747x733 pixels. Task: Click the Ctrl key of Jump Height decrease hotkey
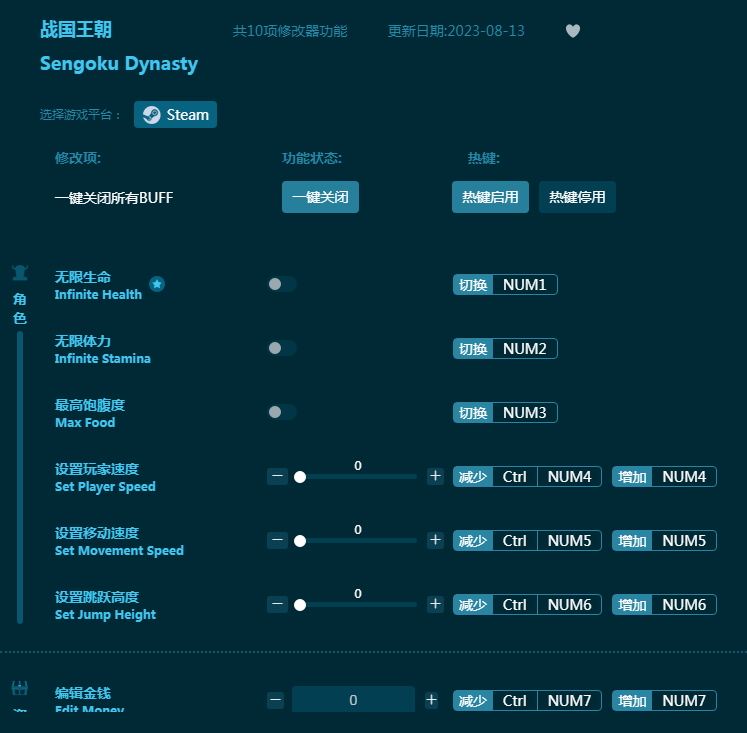click(x=515, y=605)
